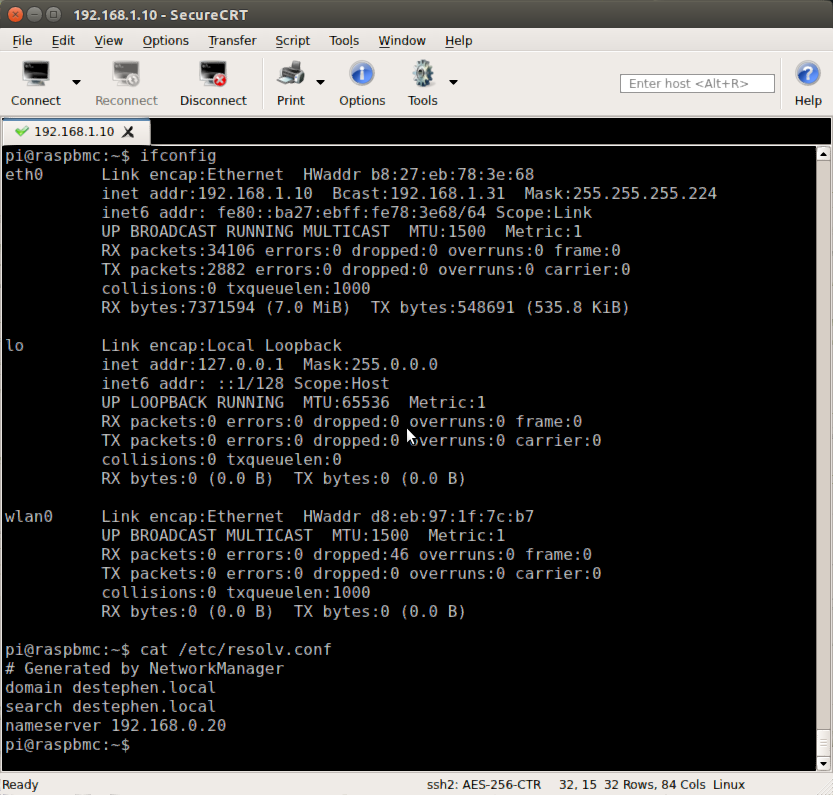Click the Reconnect toolbar icon

click(126, 74)
